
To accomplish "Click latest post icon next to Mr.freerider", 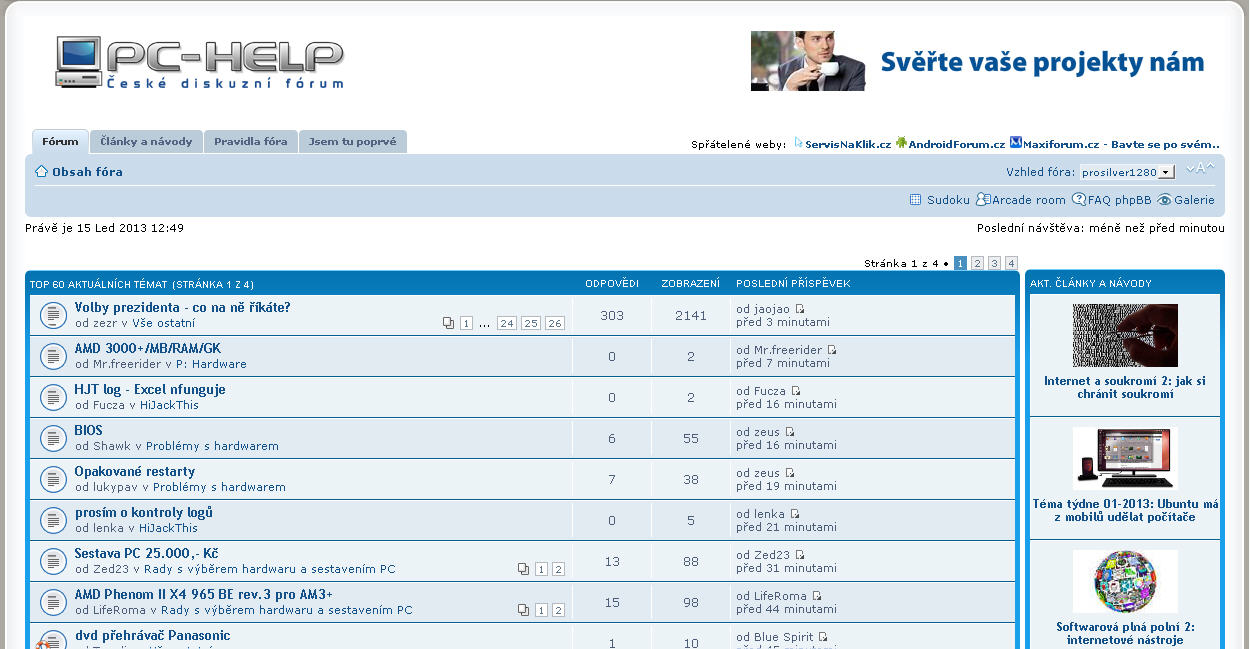I will coord(832,350).
